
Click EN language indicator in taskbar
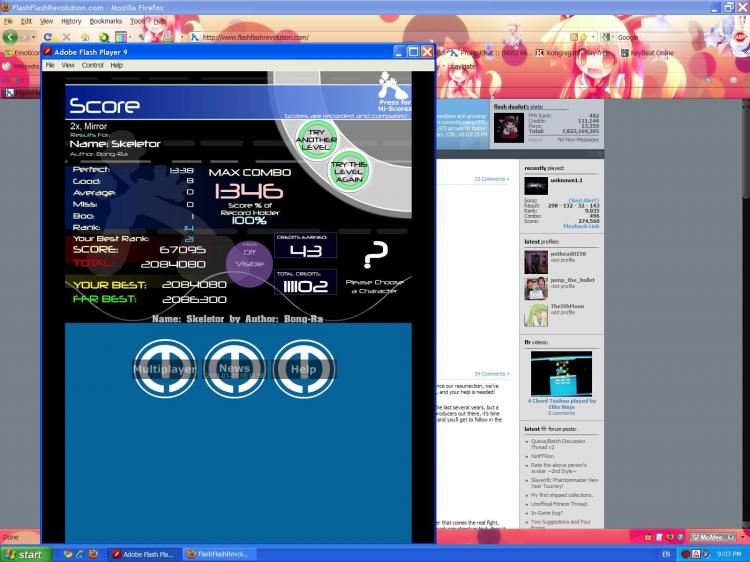pyautogui.click(x=666, y=554)
